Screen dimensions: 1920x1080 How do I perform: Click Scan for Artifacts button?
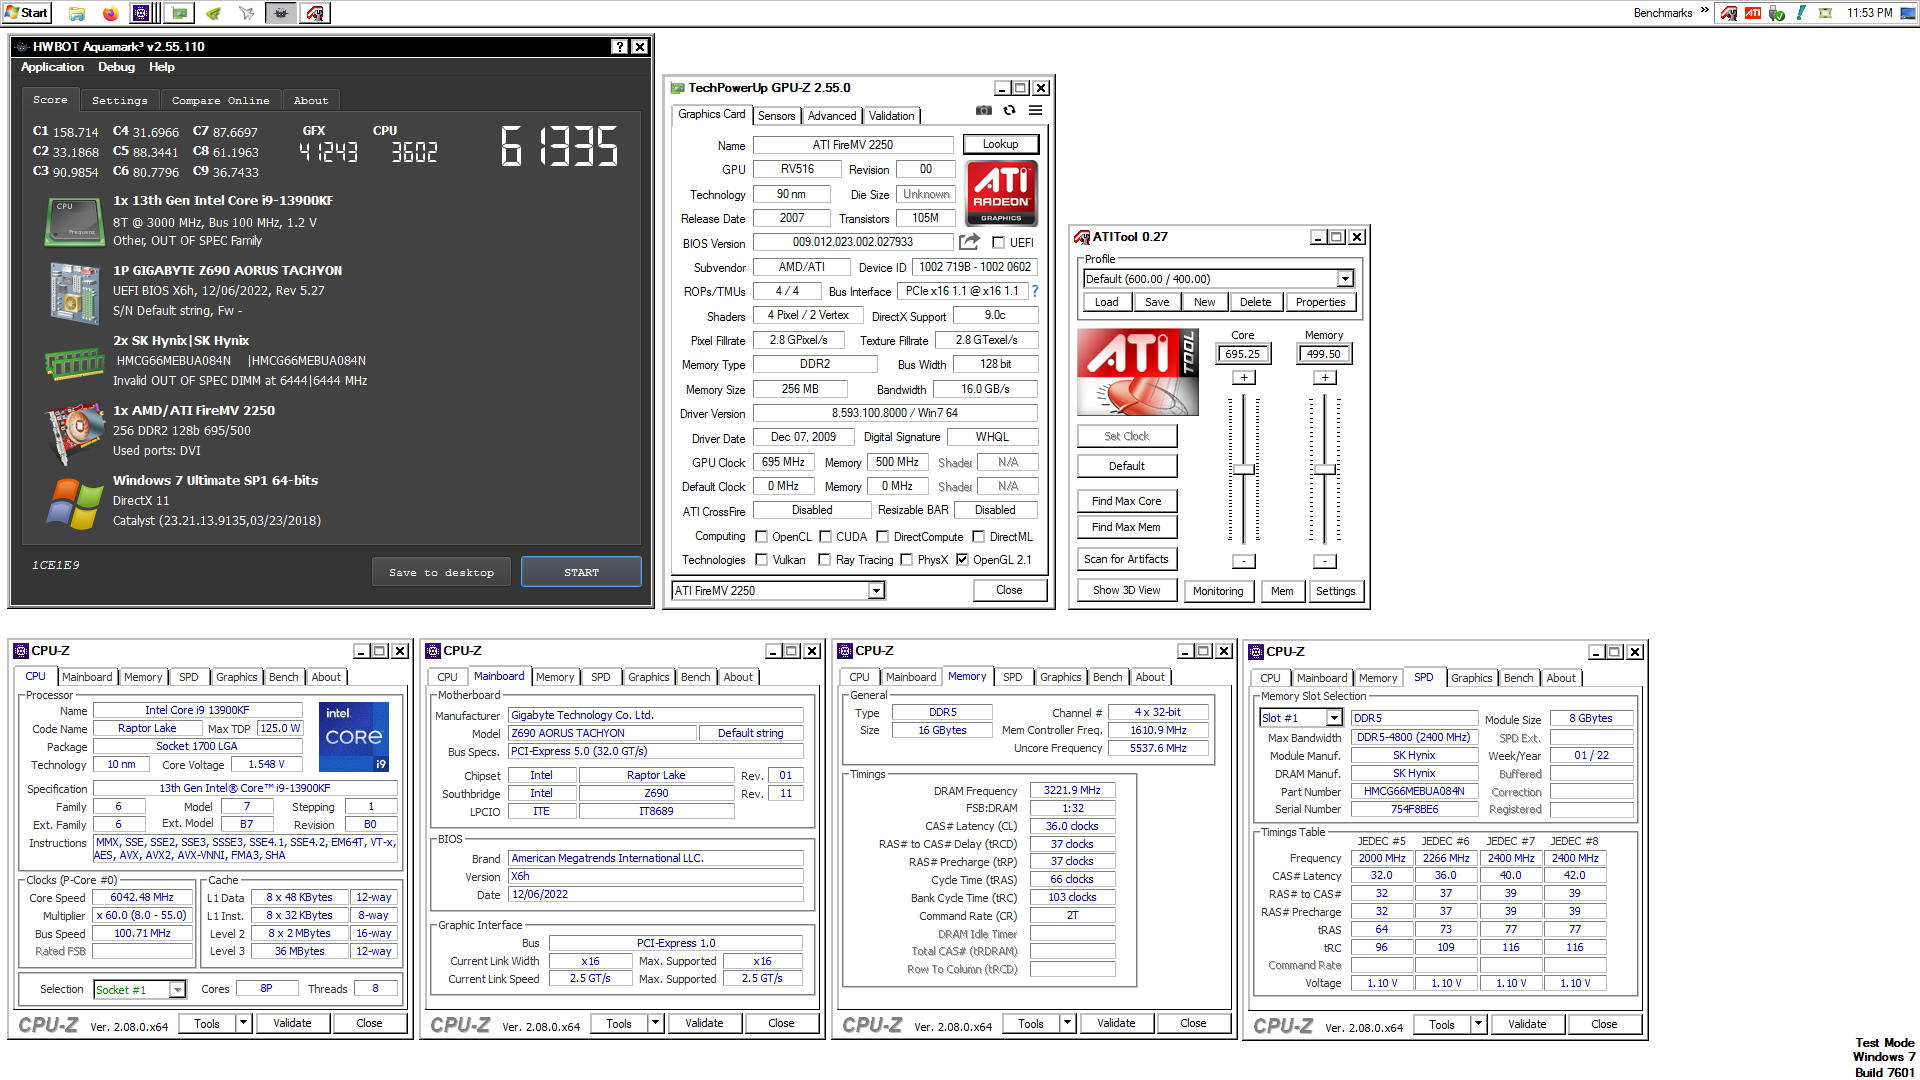[1126, 559]
